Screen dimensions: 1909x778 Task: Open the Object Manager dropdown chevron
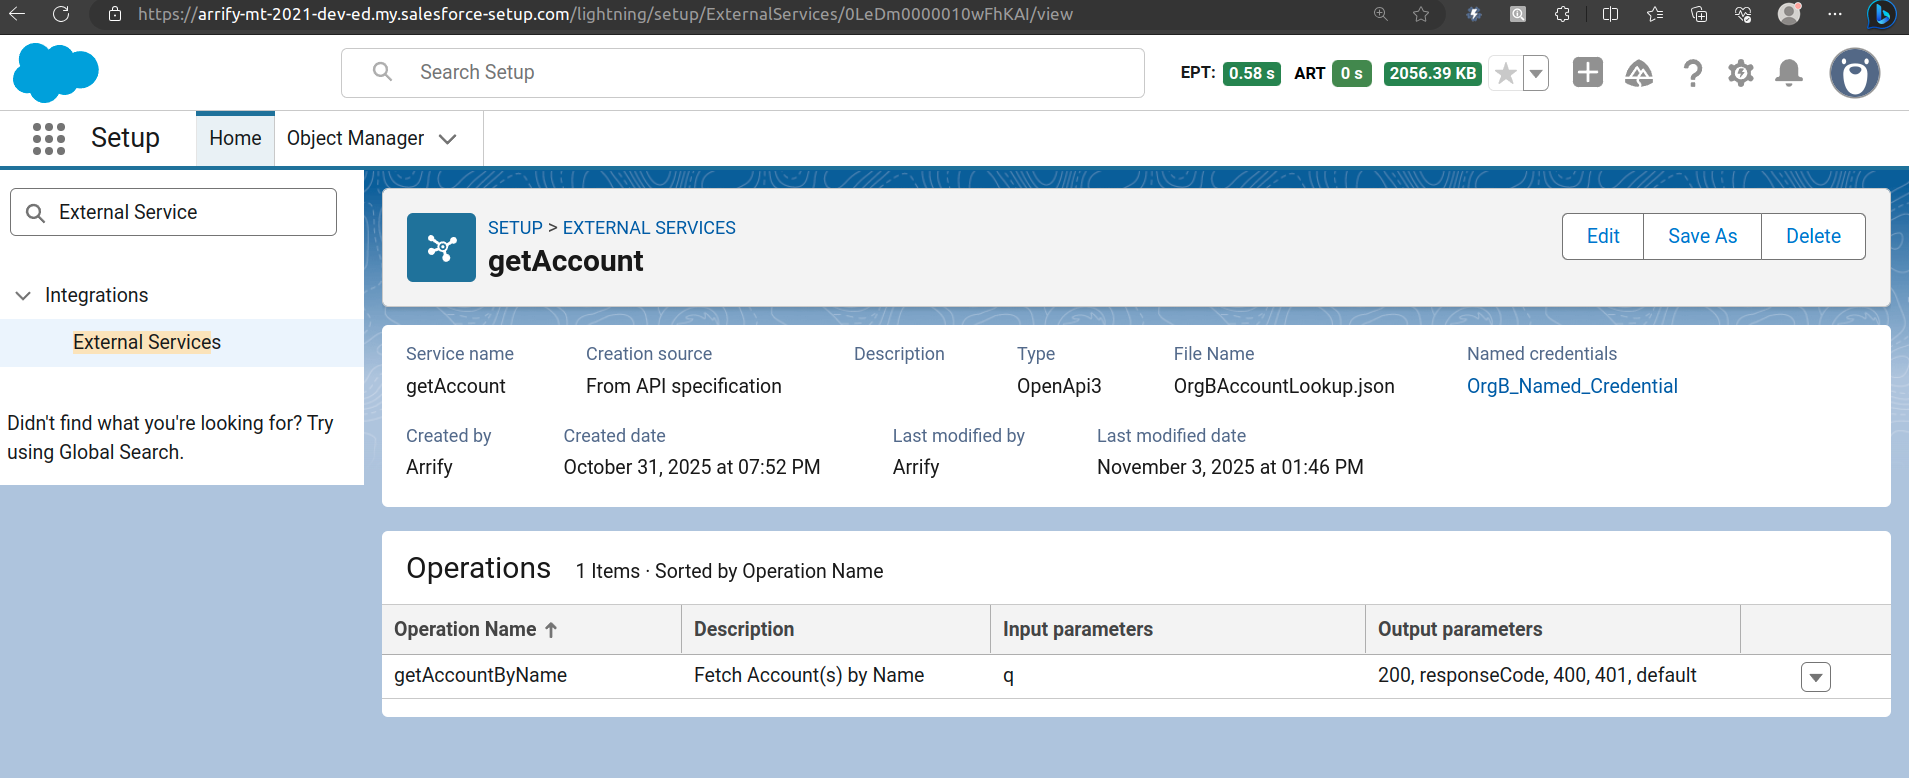point(448,139)
